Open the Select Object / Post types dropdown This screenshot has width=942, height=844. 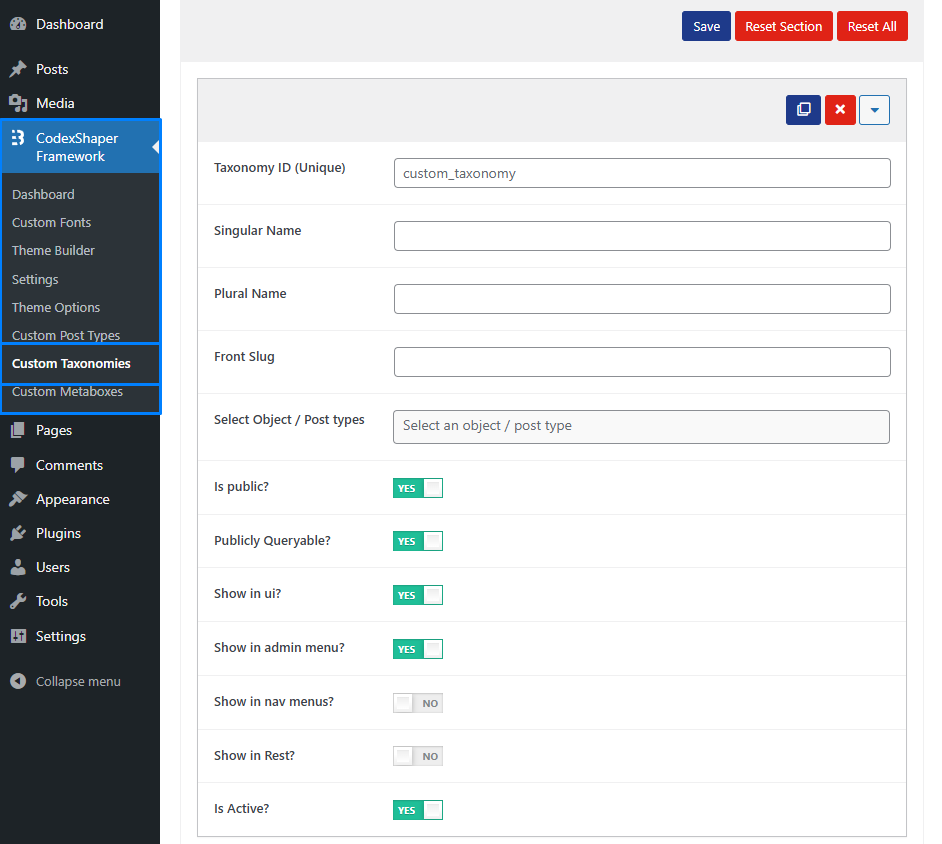[x=641, y=426]
